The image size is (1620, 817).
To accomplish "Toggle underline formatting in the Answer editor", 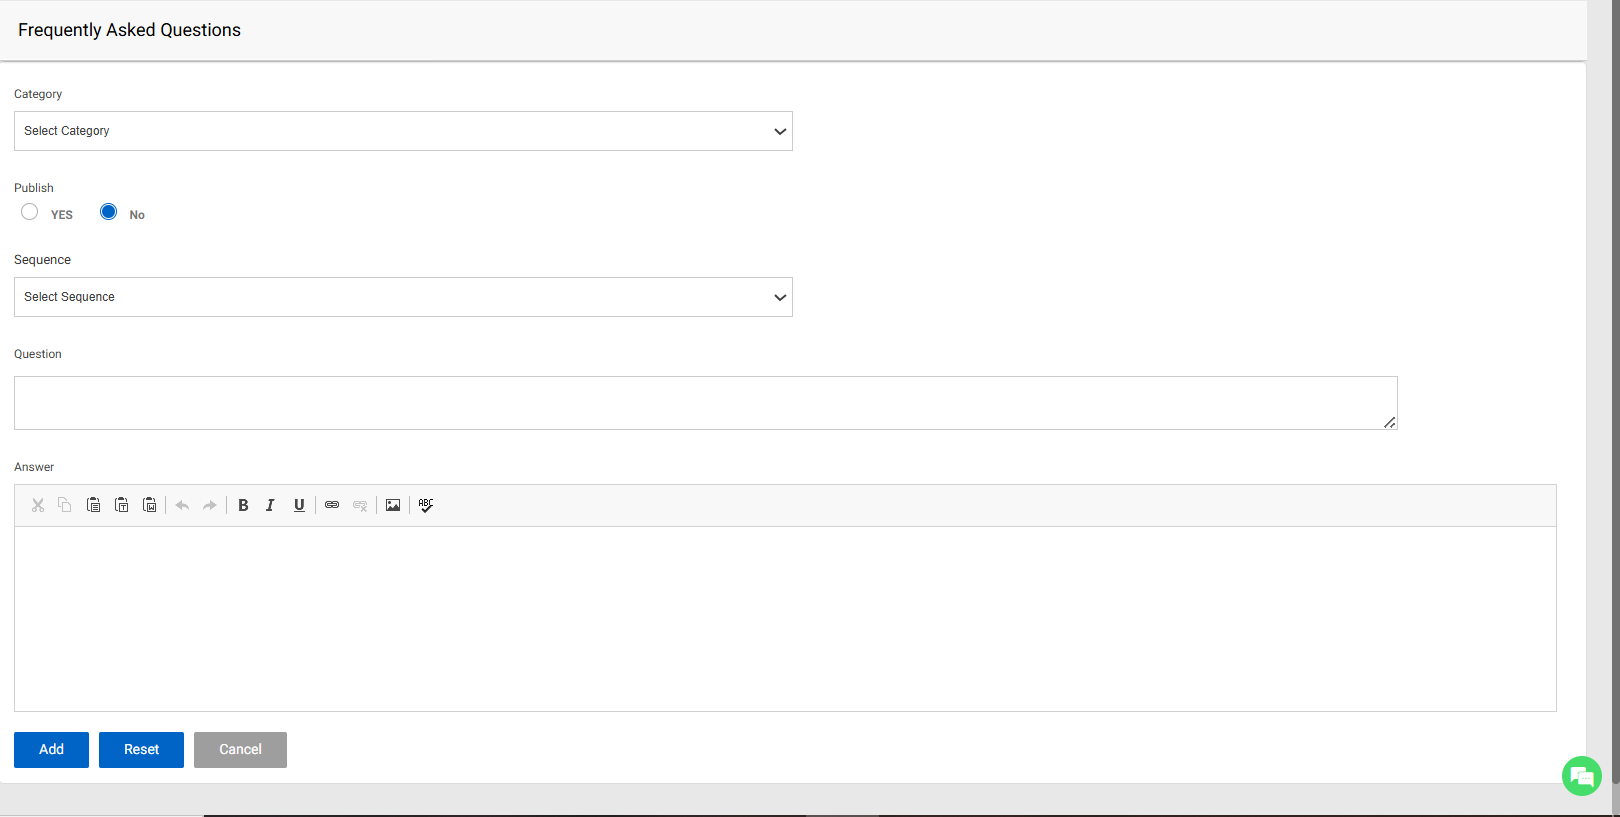I will (298, 505).
